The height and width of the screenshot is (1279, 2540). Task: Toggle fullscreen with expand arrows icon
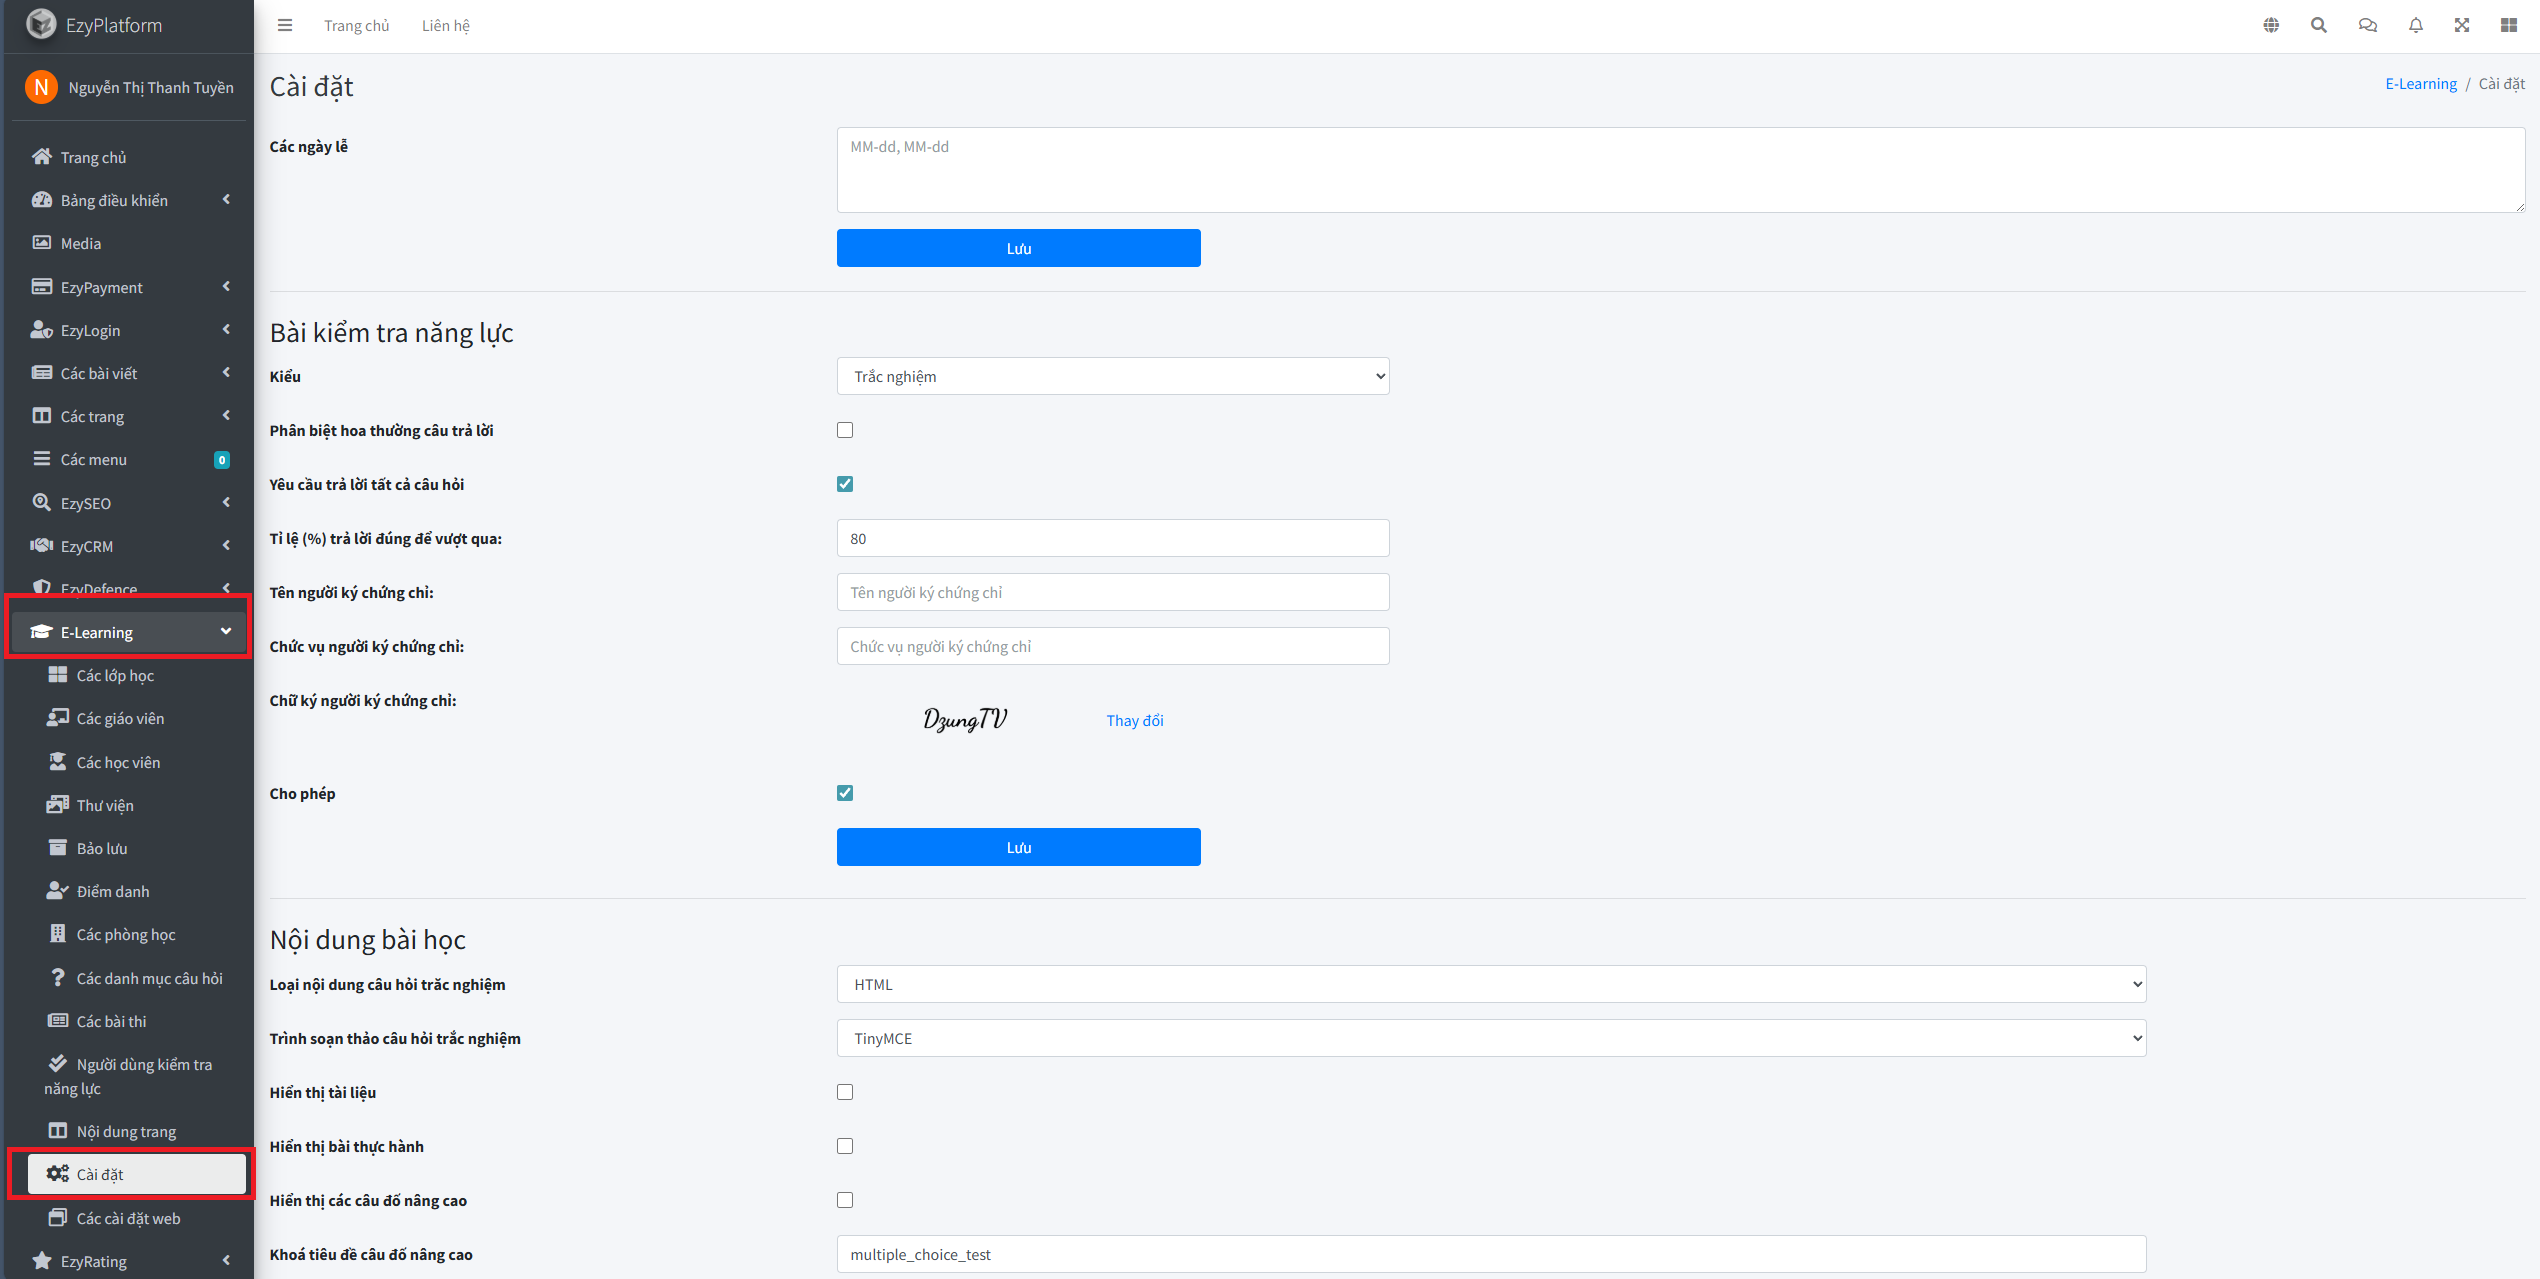[2462, 25]
